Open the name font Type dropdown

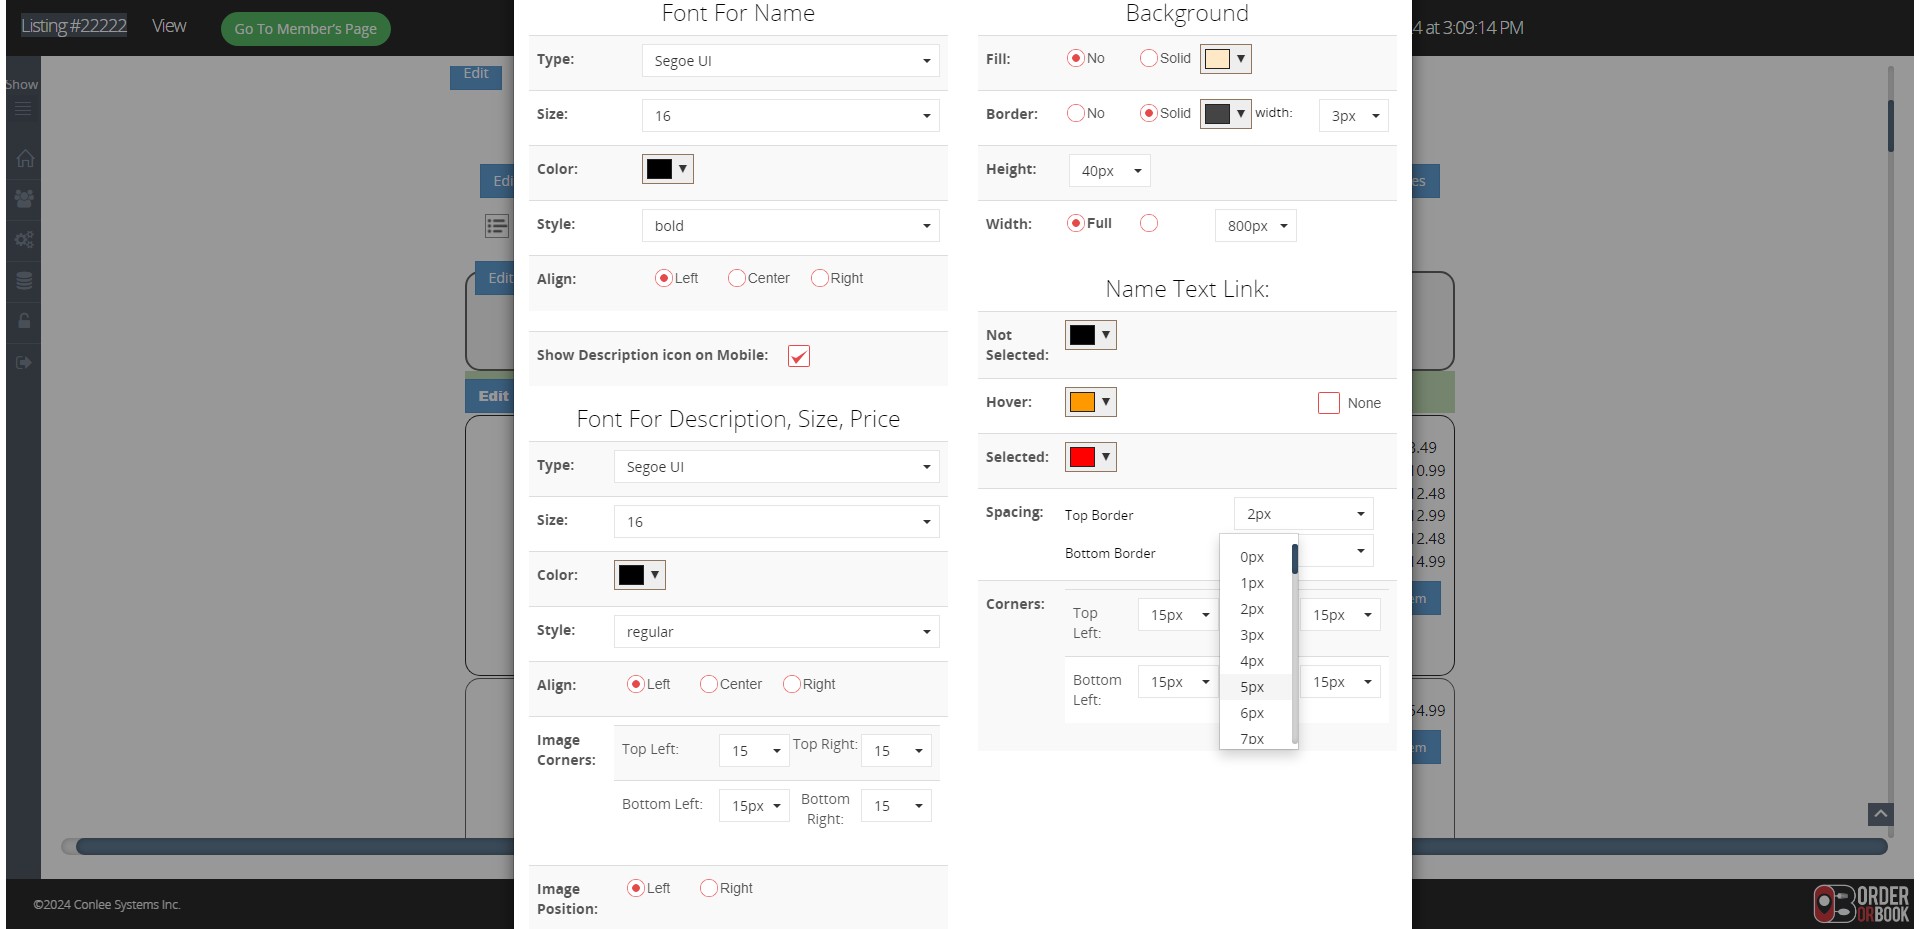click(790, 60)
